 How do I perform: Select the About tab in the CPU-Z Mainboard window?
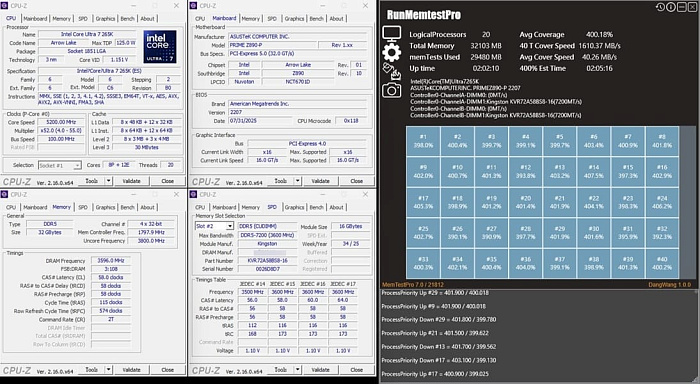pyautogui.click(x=337, y=19)
